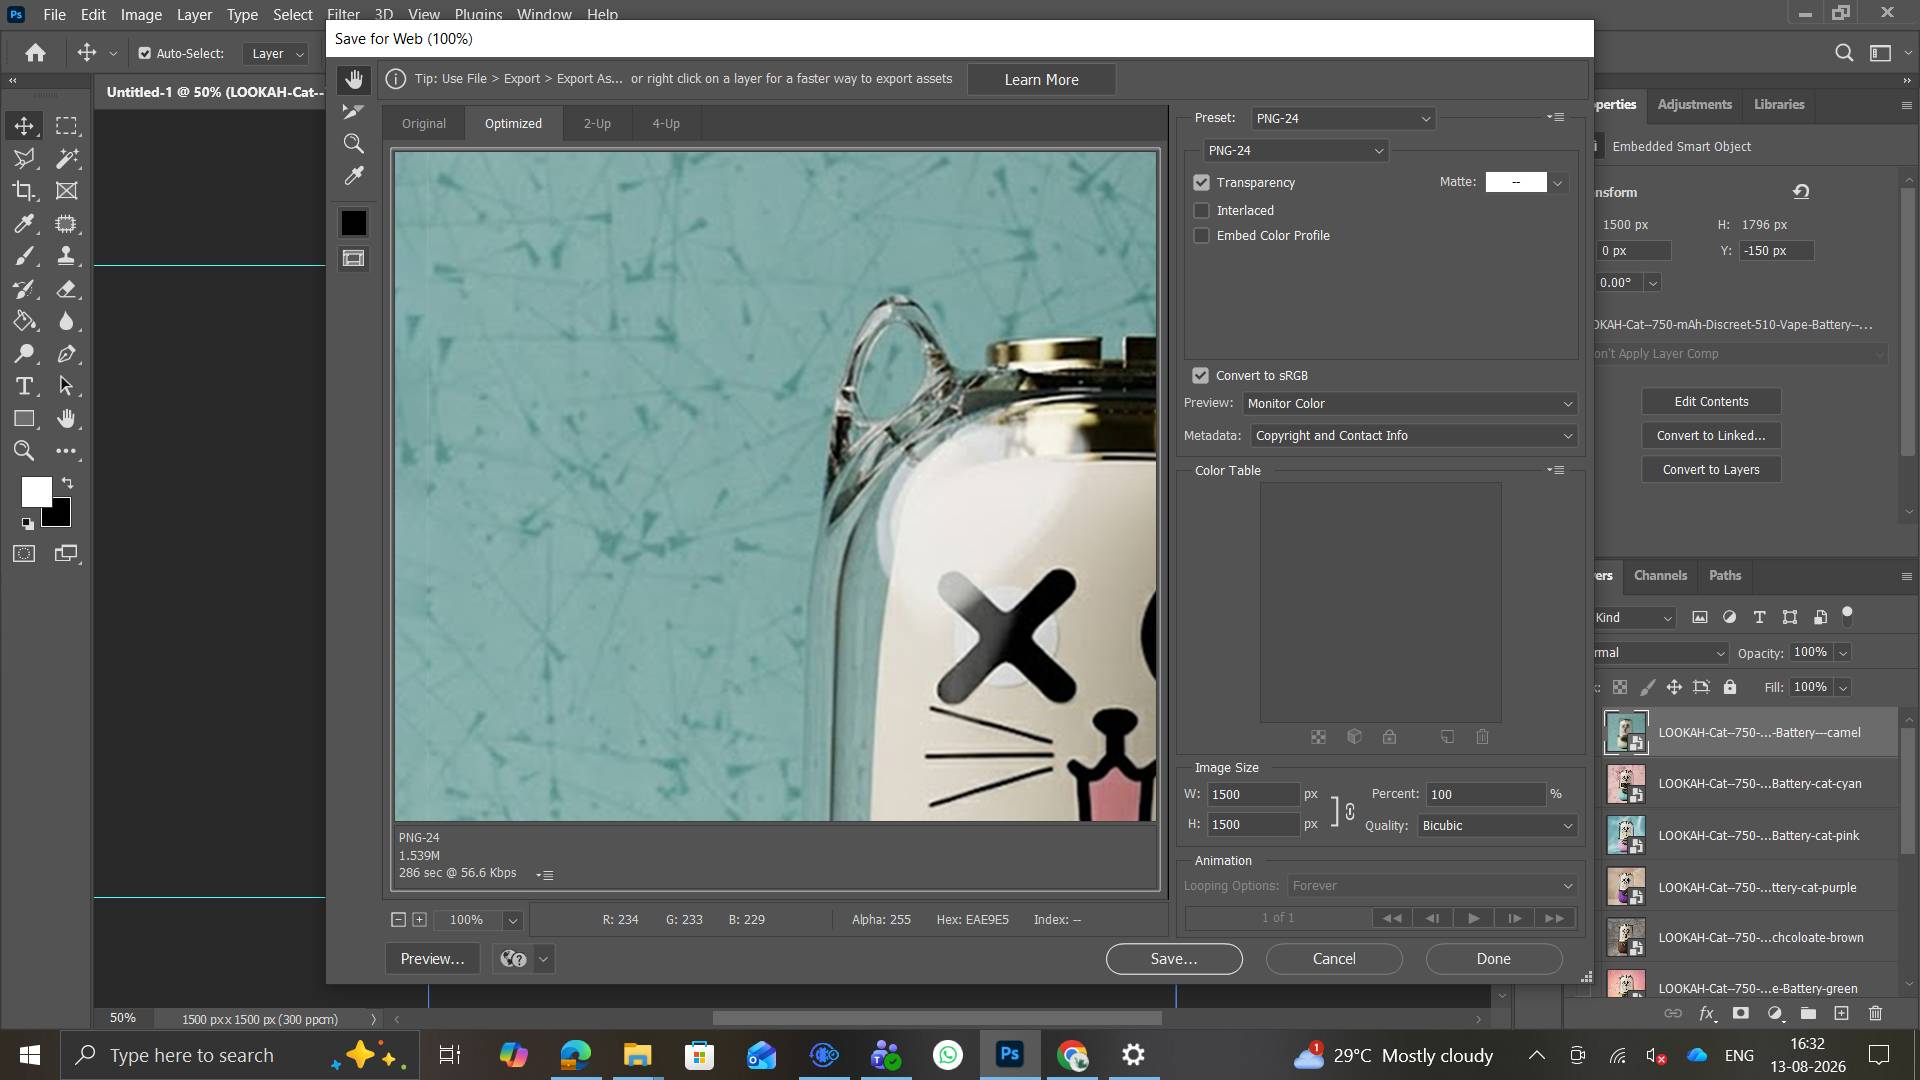The width and height of the screenshot is (1920, 1080).
Task: Switch to the 2-Up tab
Action: (597, 124)
